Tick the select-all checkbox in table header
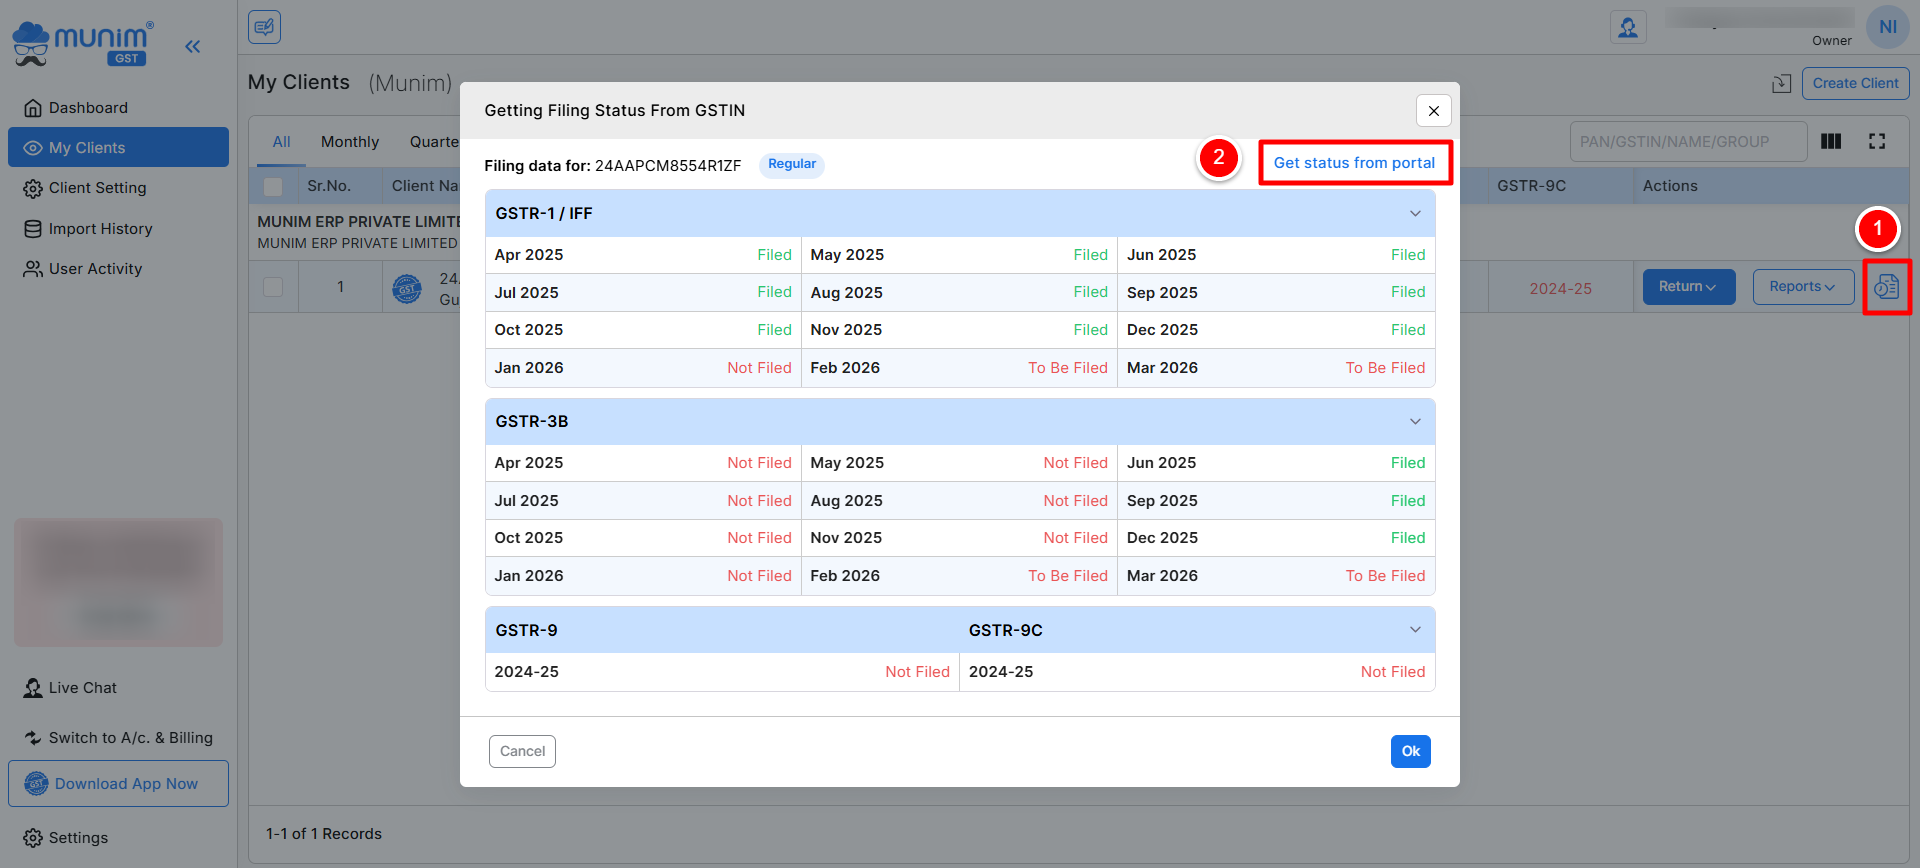The height and width of the screenshot is (868, 1920). tap(273, 186)
